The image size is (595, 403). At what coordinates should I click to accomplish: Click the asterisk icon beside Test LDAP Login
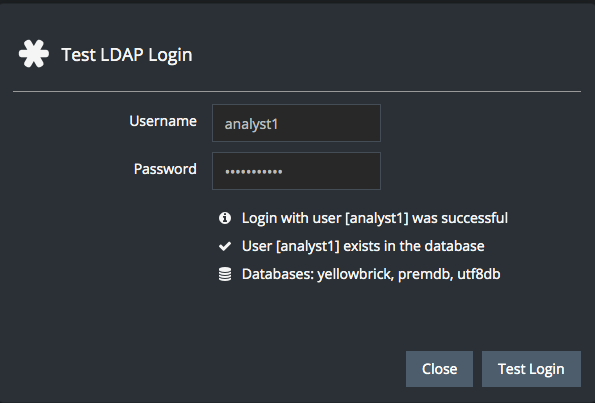point(34,54)
